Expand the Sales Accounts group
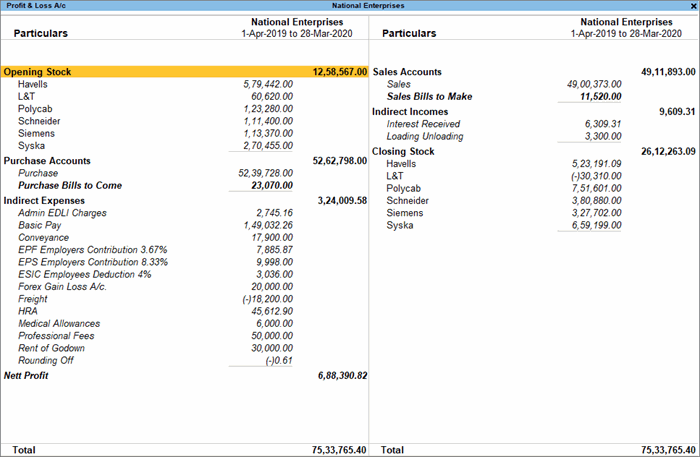The image size is (700, 457). click(407, 73)
